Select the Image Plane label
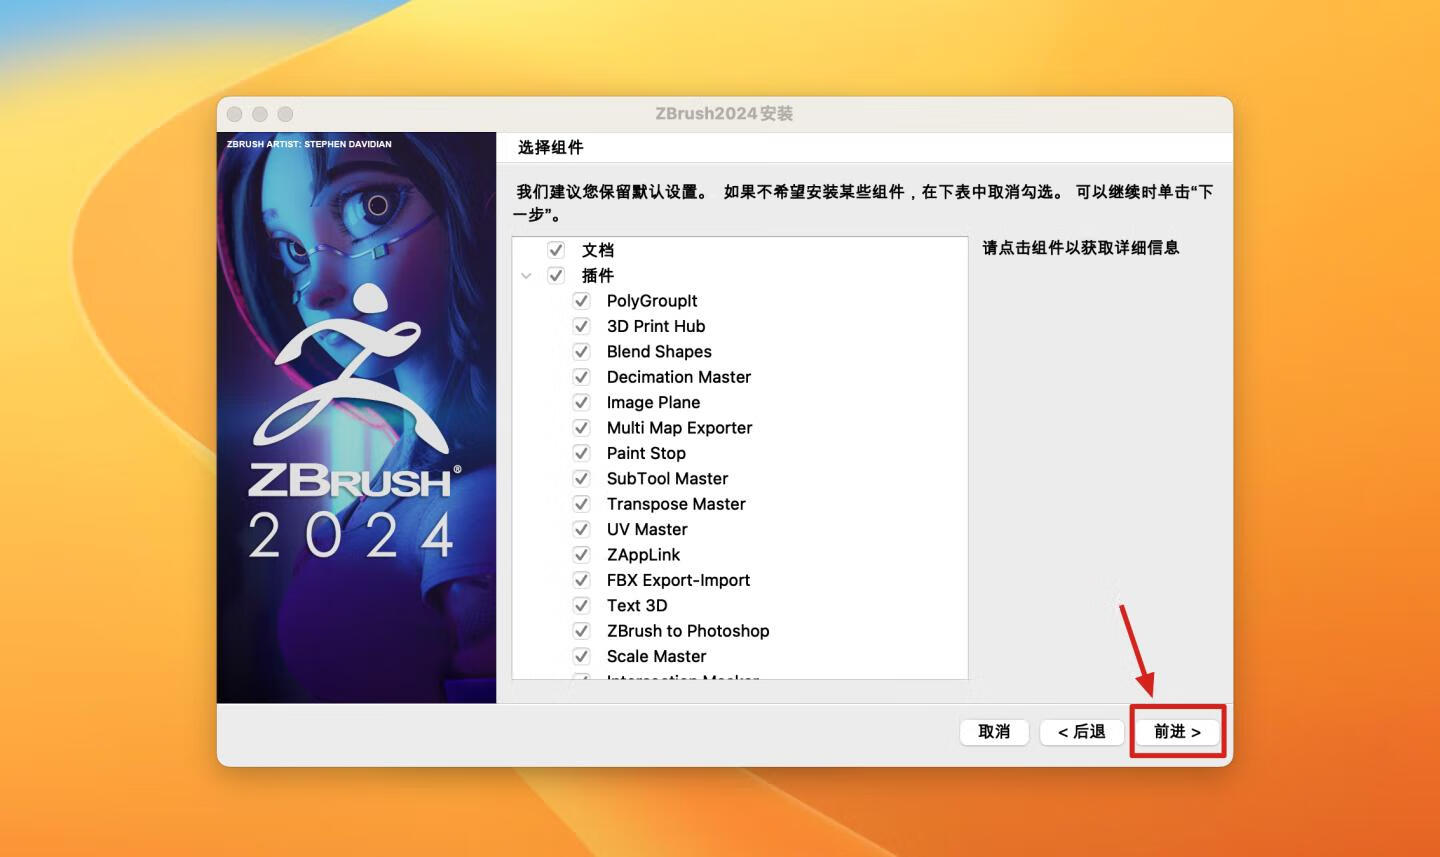Viewport: 1440px width, 857px height. pyautogui.click(x=653, y=402)
